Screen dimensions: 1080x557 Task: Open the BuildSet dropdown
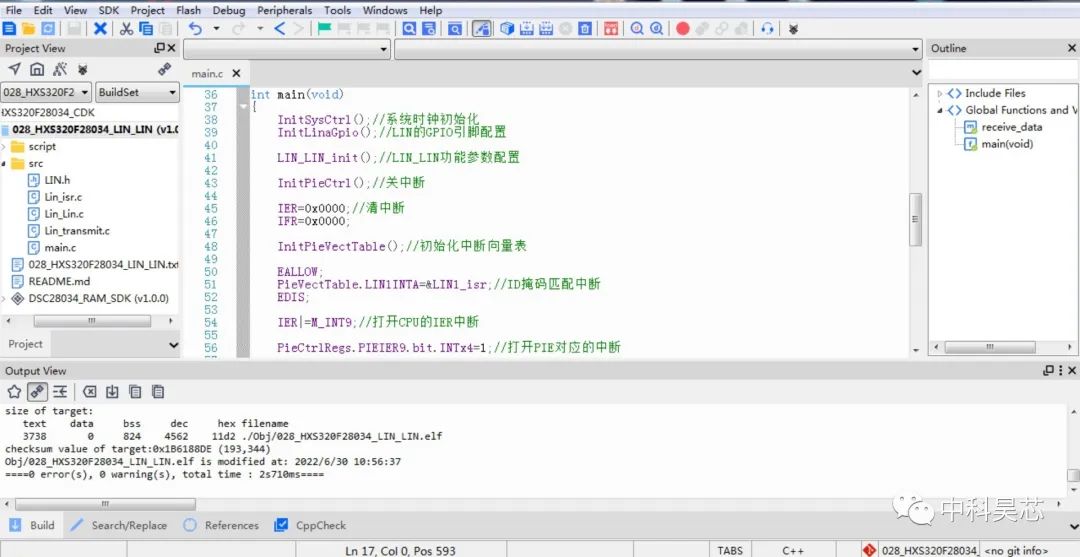point(138,92)
